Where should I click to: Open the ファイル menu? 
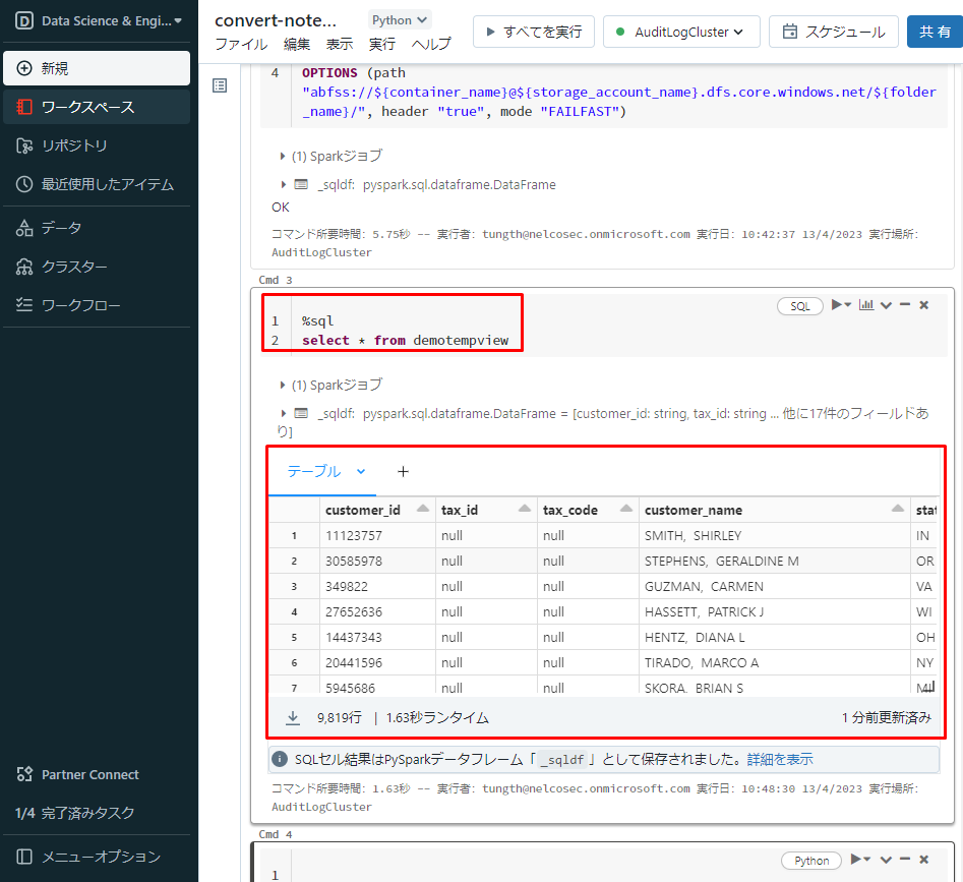tap(241, 44)
